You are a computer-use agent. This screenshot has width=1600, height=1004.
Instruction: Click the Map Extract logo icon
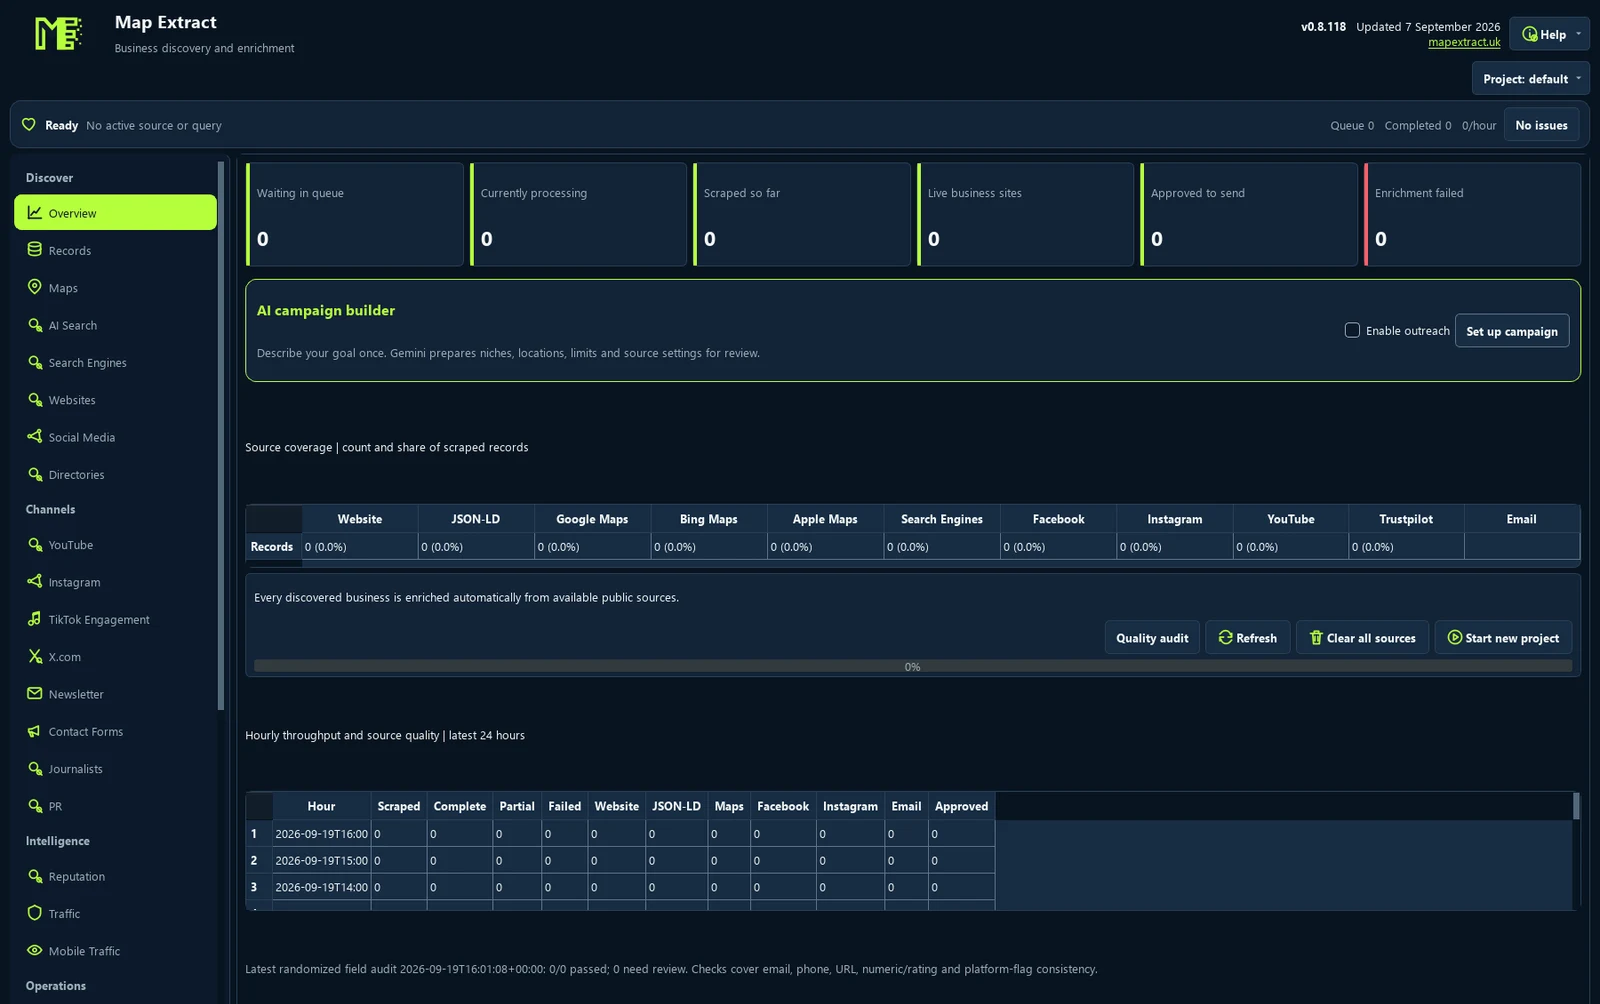[x=57, y=34]
